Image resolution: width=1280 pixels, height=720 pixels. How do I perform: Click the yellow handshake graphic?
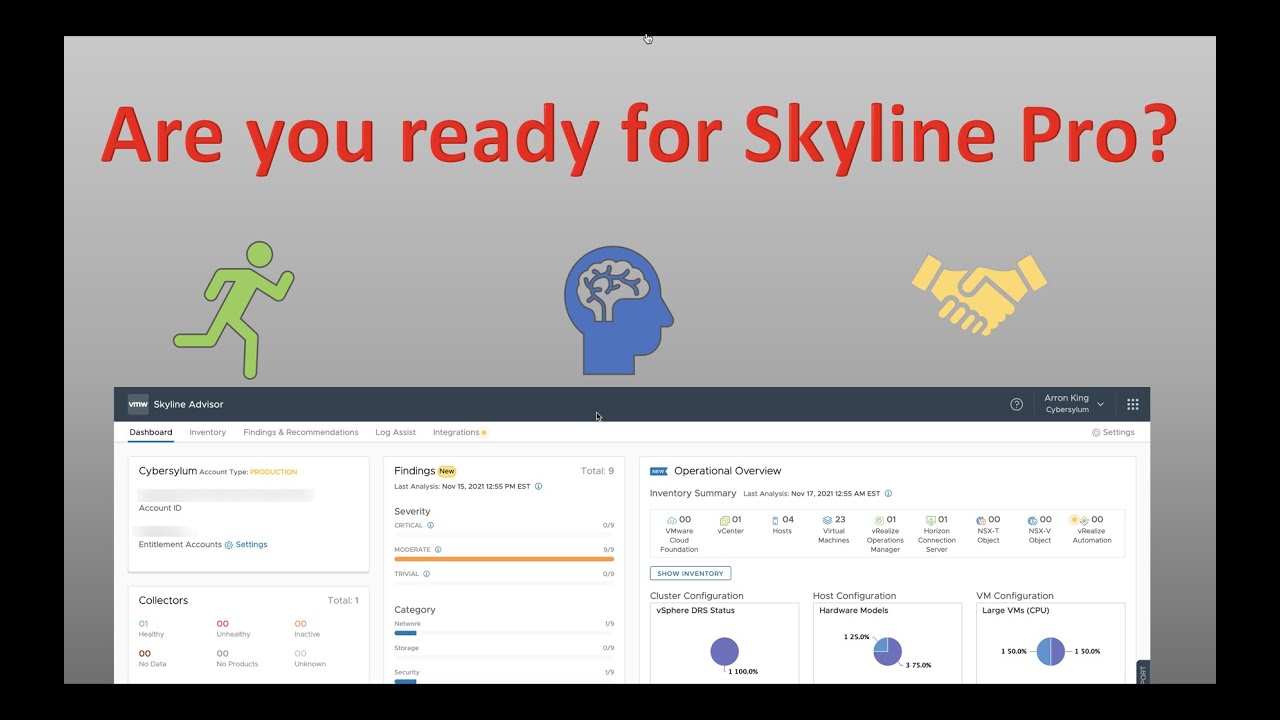[x=979, y=294]
